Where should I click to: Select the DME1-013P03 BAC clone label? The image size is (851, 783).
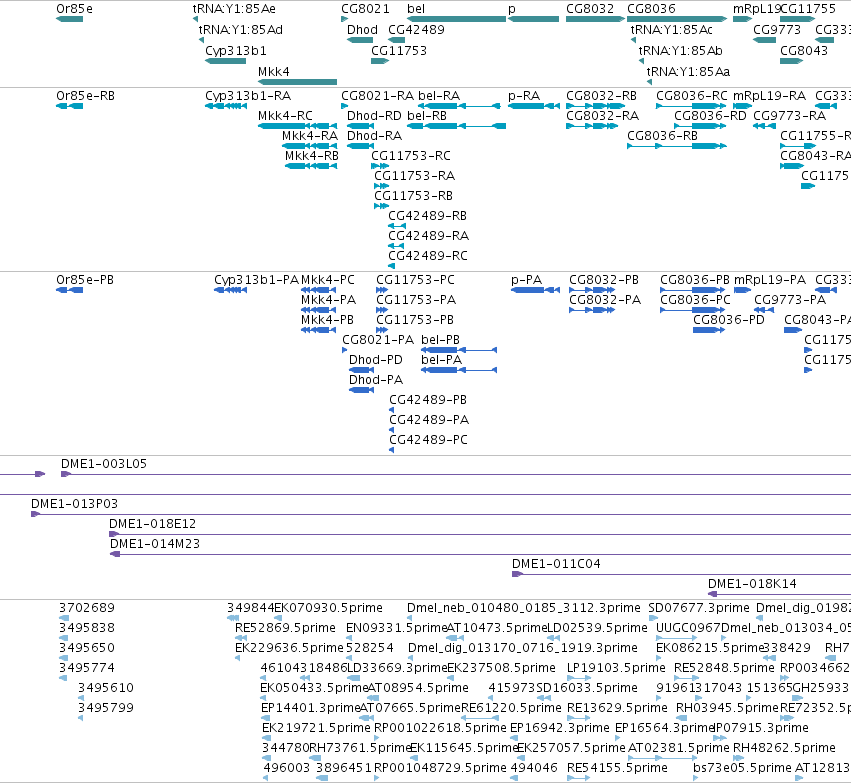click(x=74, y=504)
